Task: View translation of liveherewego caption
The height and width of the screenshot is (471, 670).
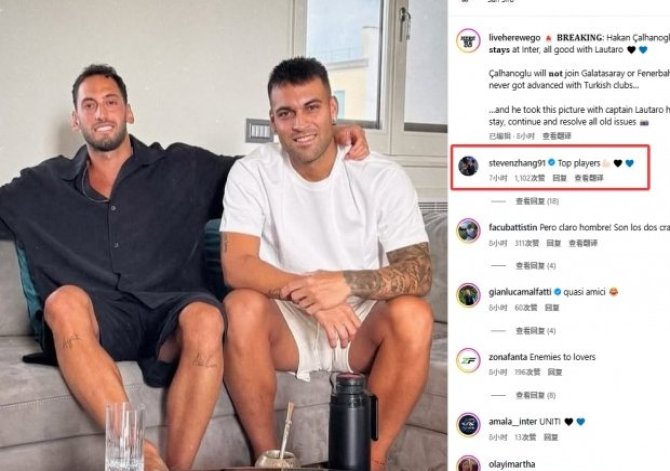Action: [557, 136]
